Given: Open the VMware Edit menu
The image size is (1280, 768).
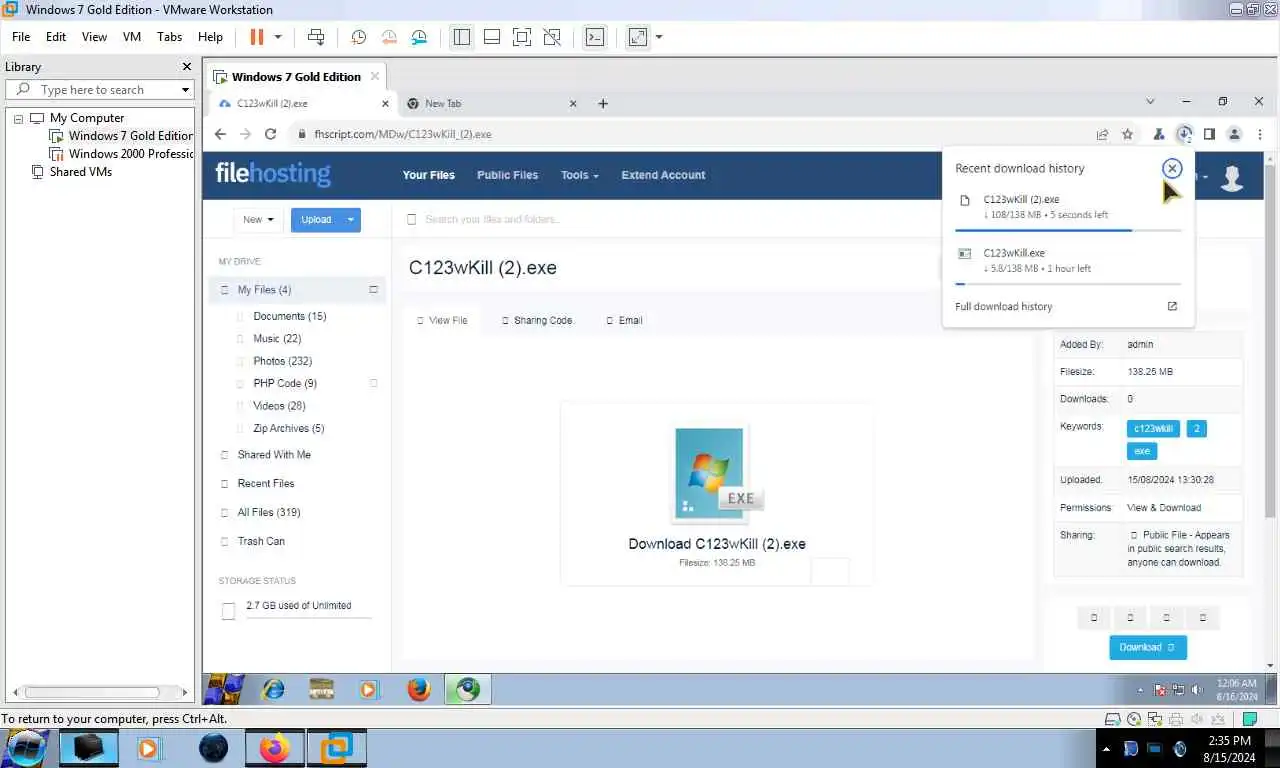Looking at the screenshot, I should tap(56, 37).
